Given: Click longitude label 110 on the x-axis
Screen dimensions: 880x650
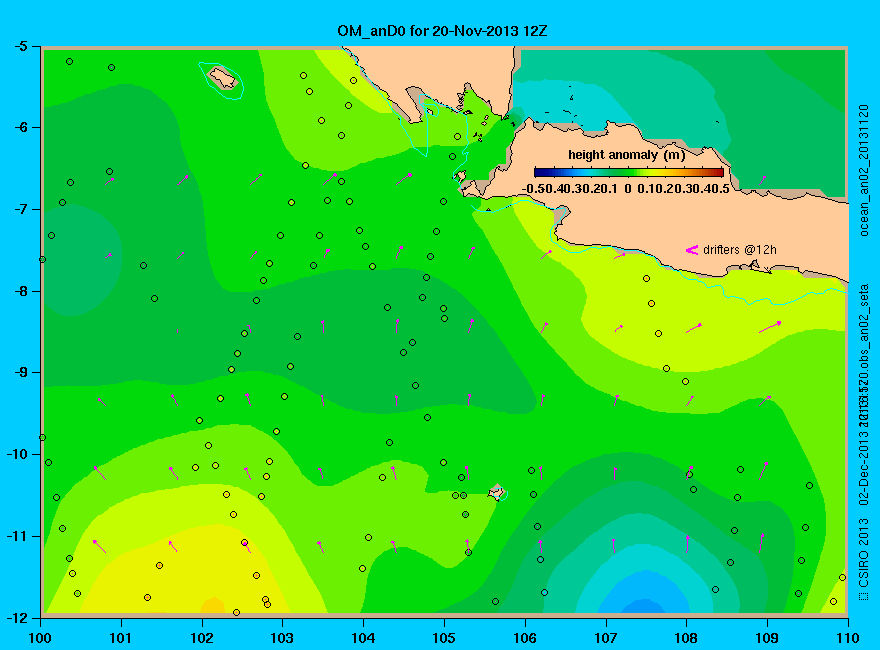Looking at the screenshot, I should click(848, 638).
